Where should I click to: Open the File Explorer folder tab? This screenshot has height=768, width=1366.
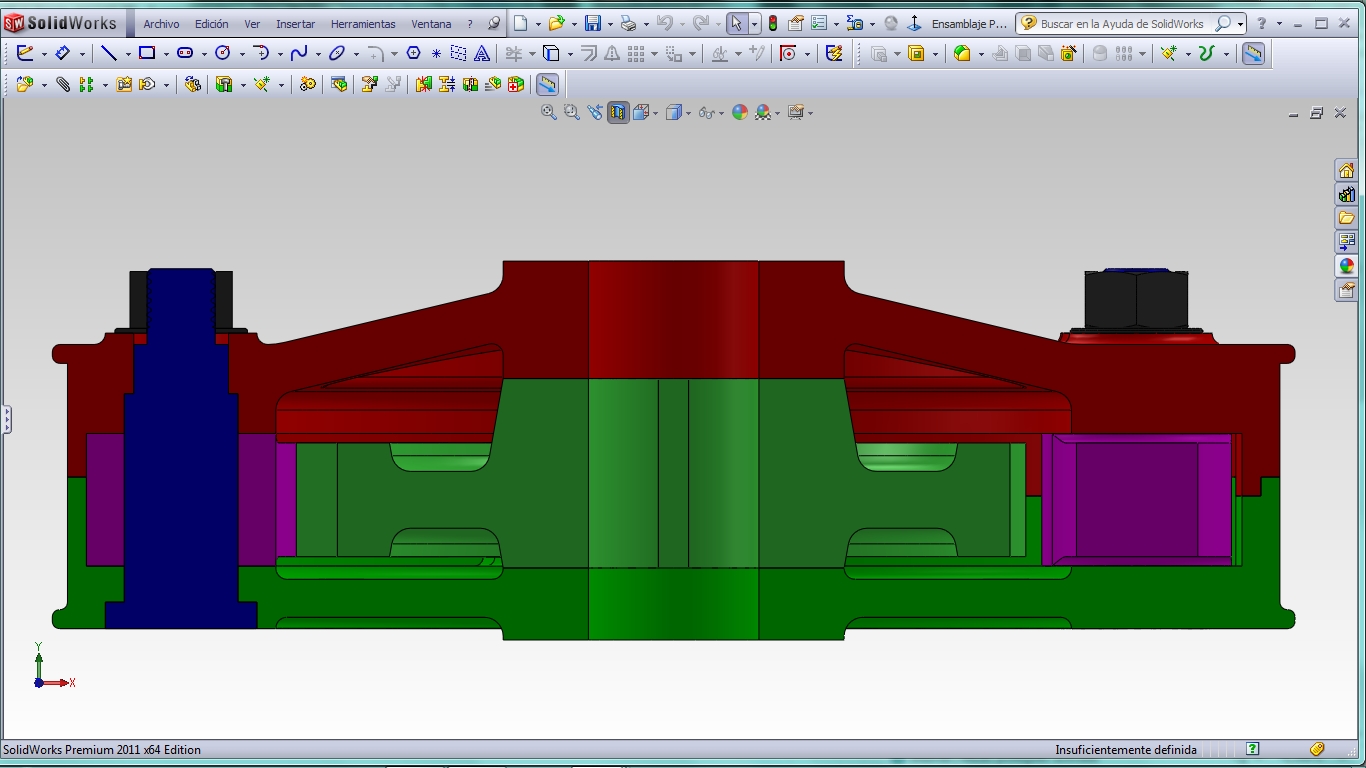(1346, 218)
